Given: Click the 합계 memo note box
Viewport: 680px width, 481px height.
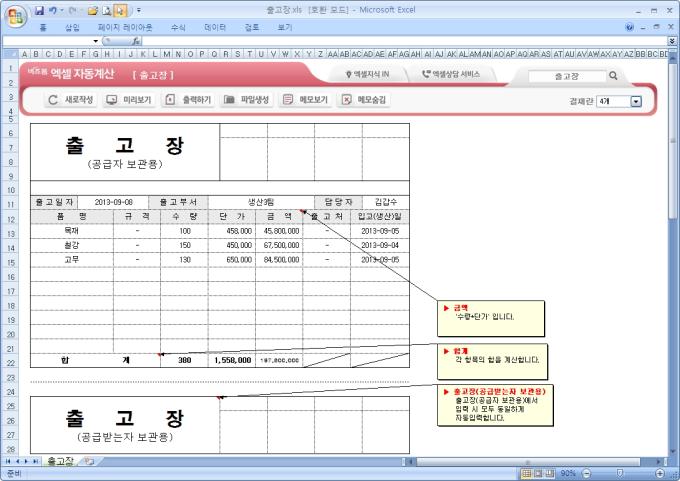Looking at the screenshot, I should click(492, 362).
